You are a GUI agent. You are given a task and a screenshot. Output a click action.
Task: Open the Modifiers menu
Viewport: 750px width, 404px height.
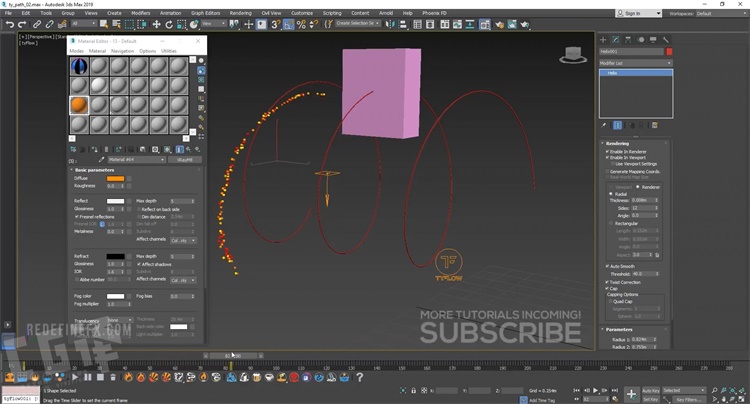141,13
